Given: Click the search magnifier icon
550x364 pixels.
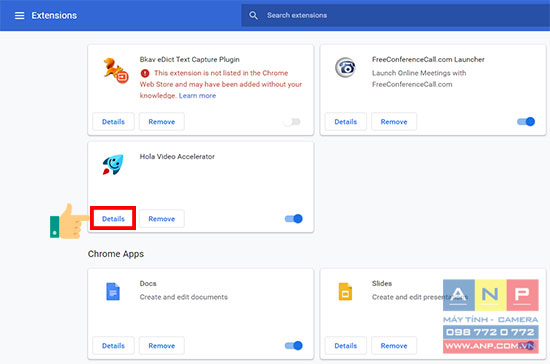Looking at the screenshot, I should pyautogui.click(x=253, y=15).
